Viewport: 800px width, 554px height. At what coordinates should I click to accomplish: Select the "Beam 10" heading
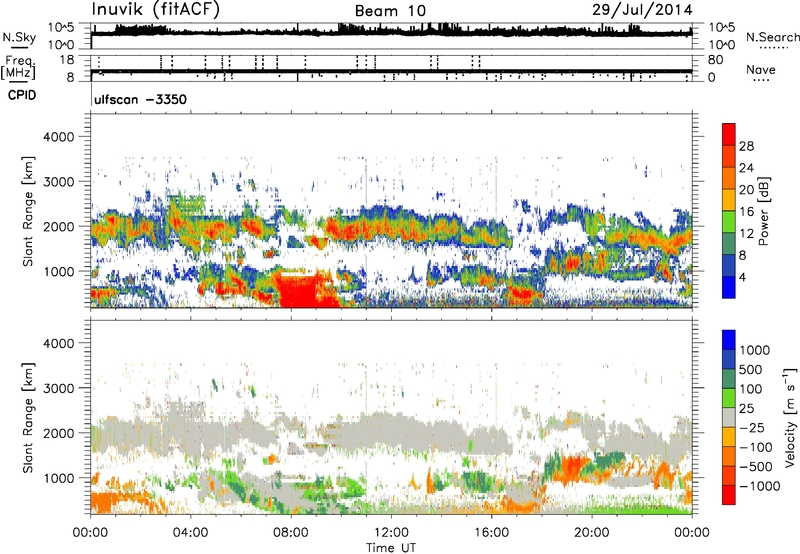pyautogui.click(x=390, y=11)
